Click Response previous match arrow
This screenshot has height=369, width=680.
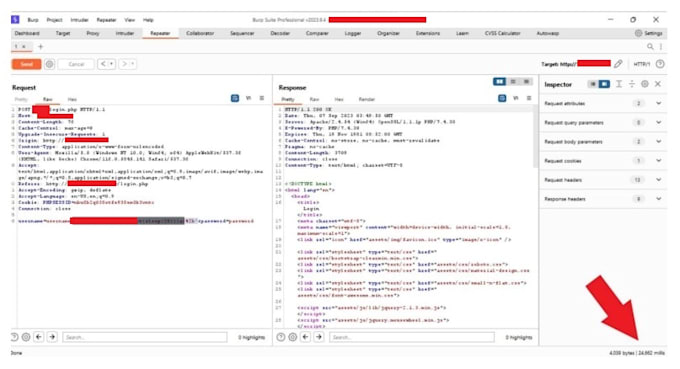pos(306,337)
